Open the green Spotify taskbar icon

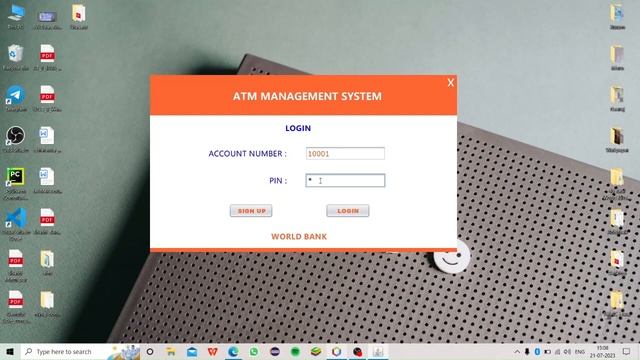pos(295,351)
